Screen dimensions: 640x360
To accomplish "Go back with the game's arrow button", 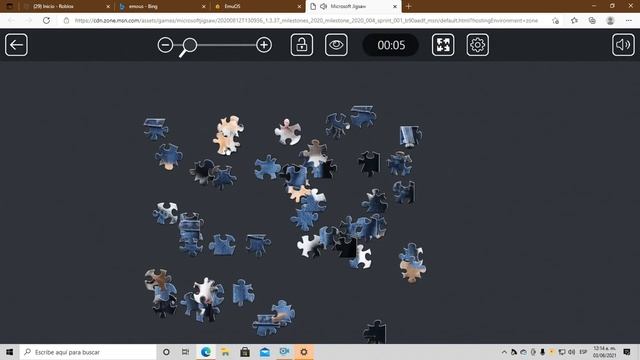I will click(x=16, y=45).
